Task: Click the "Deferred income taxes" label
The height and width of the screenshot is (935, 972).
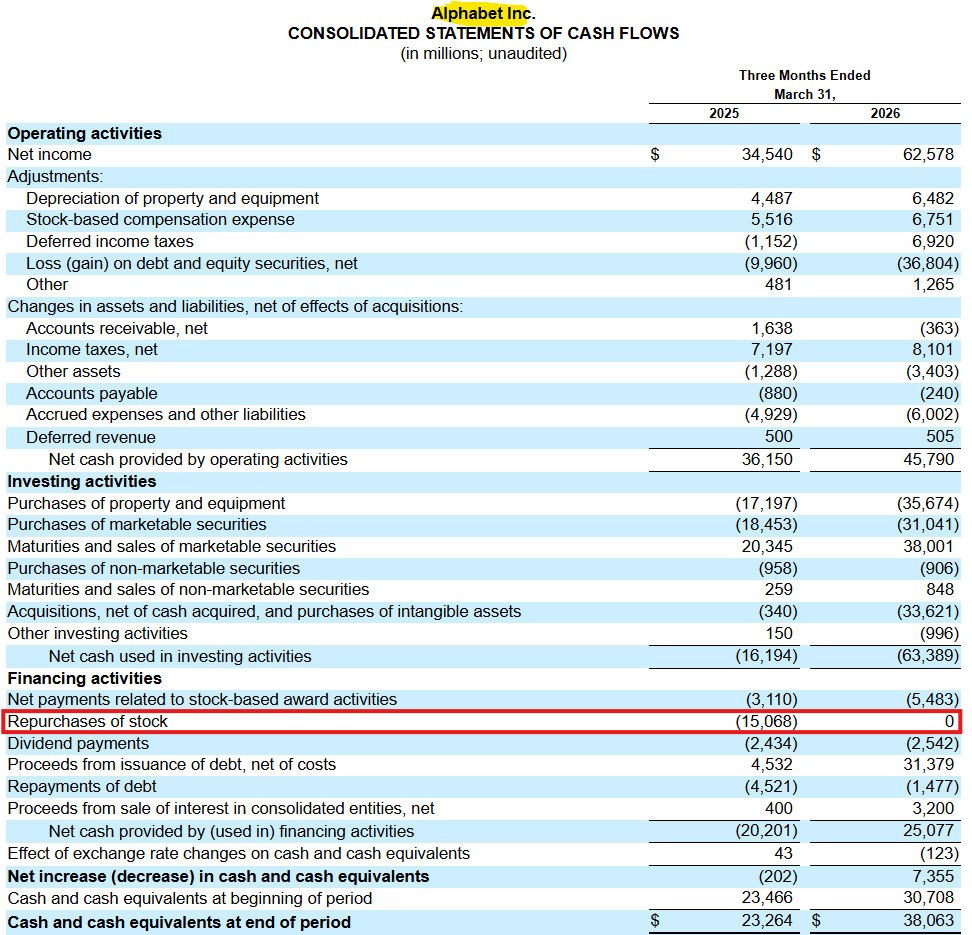Action: point(110,241)
